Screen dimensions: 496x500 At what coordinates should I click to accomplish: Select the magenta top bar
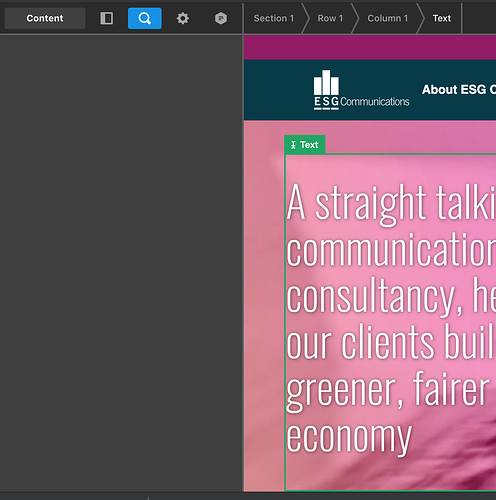pos(370,47)
